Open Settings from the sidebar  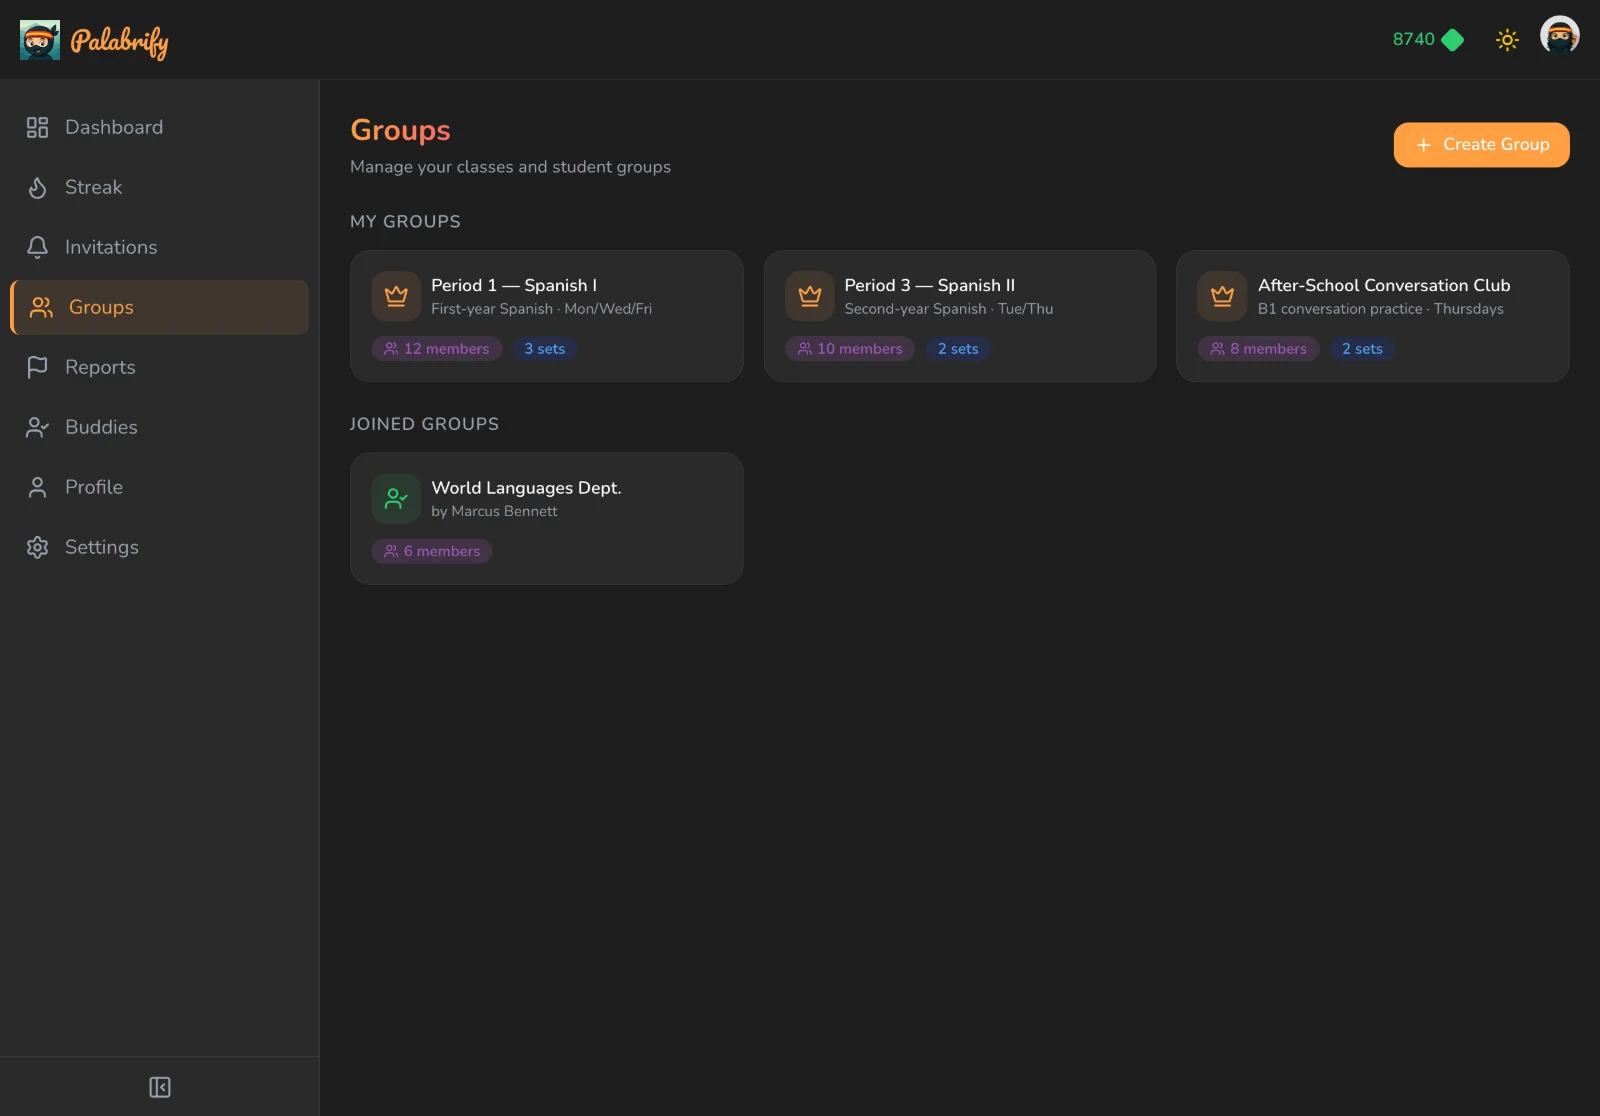click(160, 547)
